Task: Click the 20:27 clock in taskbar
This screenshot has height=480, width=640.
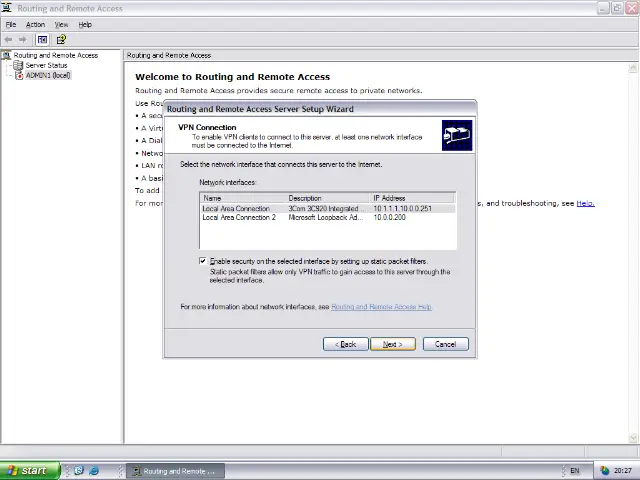Action: pos(622,471)
